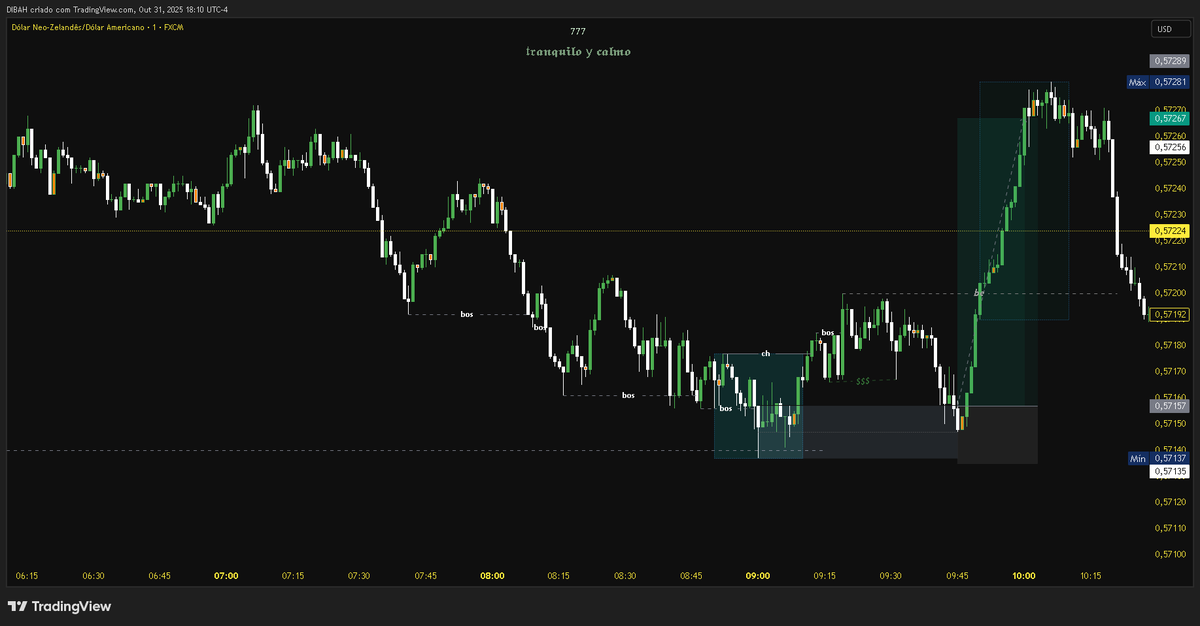Click the white 0,57256 price label
1200x626 pixels.
1169,147
